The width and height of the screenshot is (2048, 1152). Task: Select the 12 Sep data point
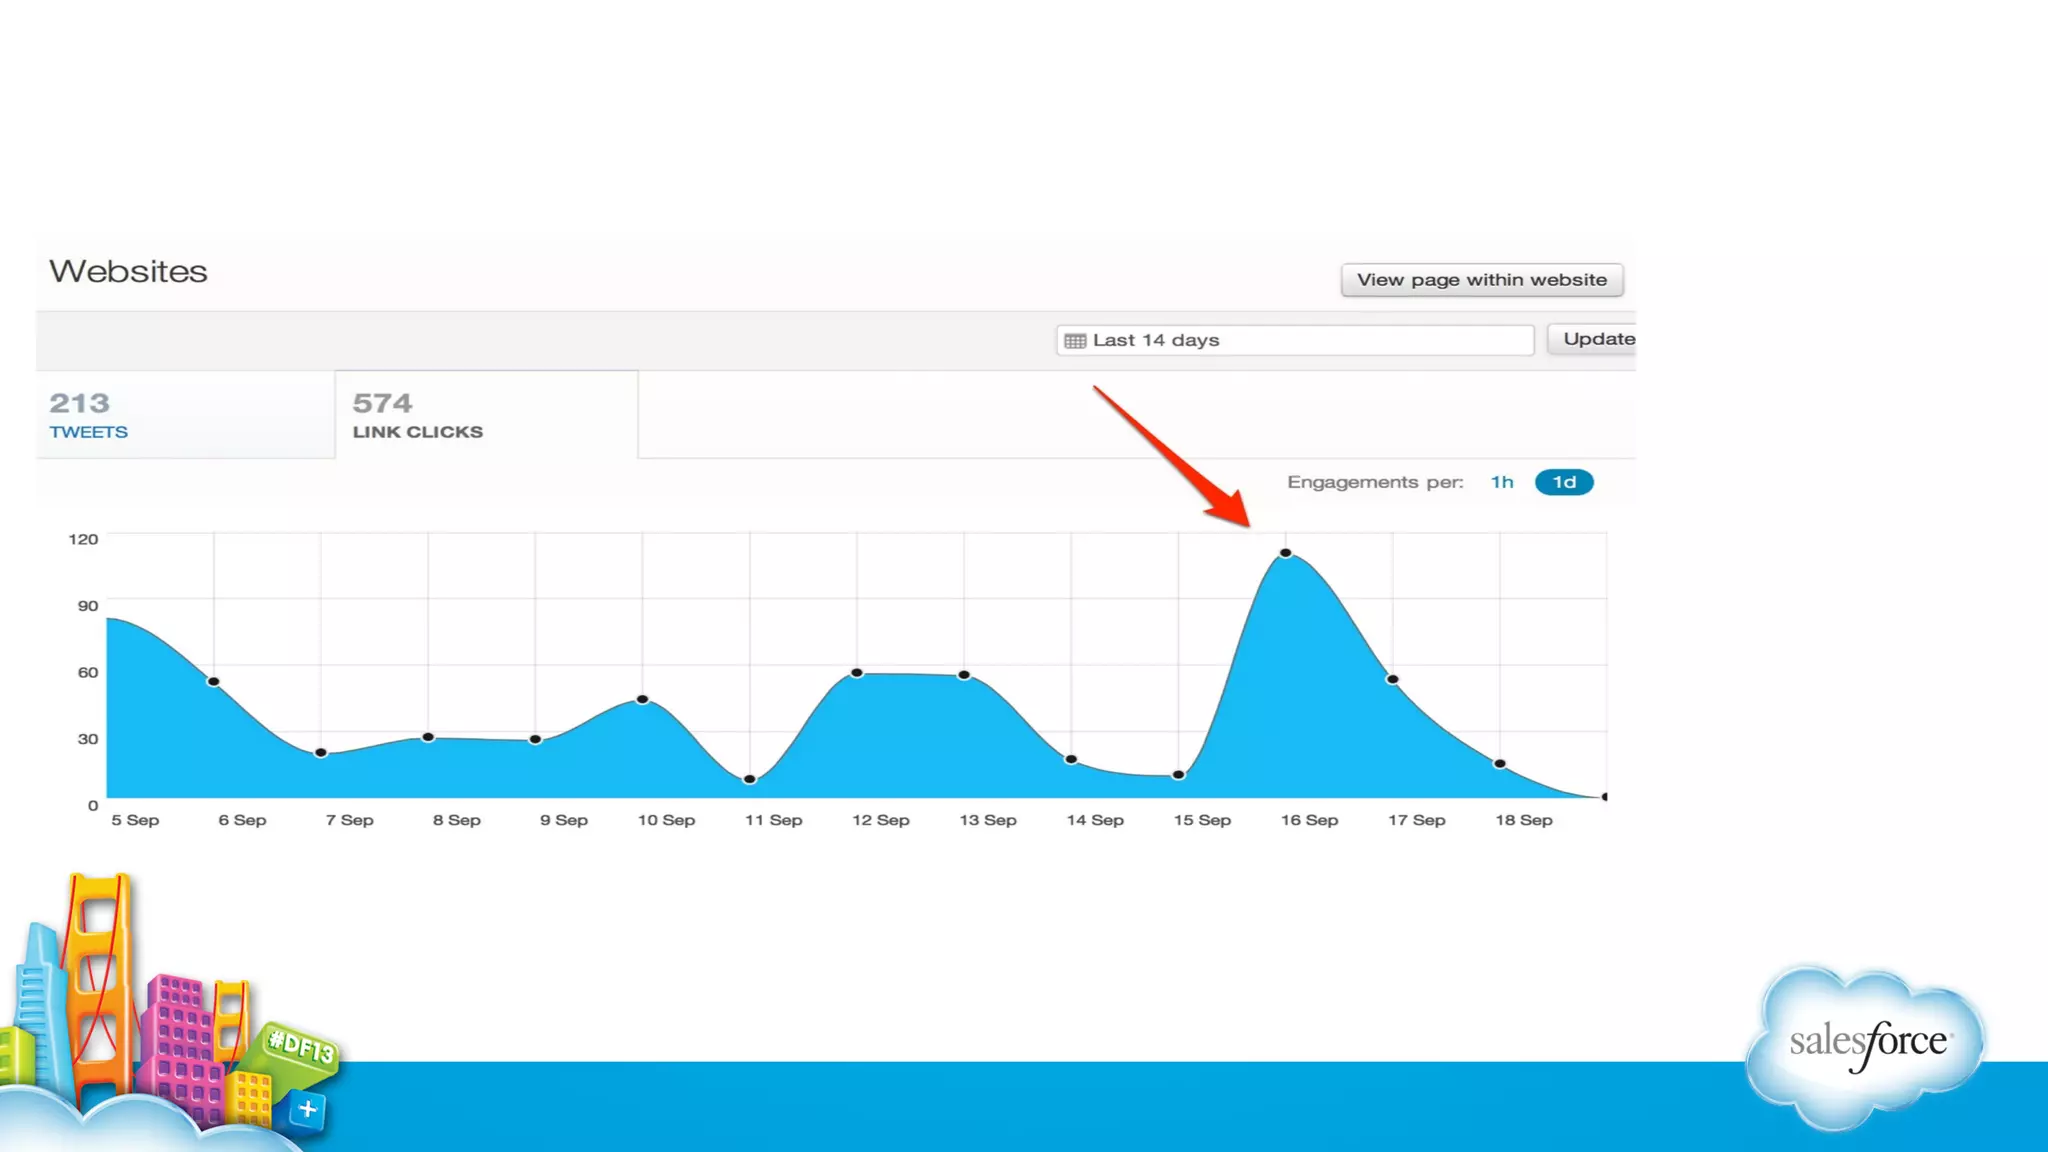coord(857,673)
